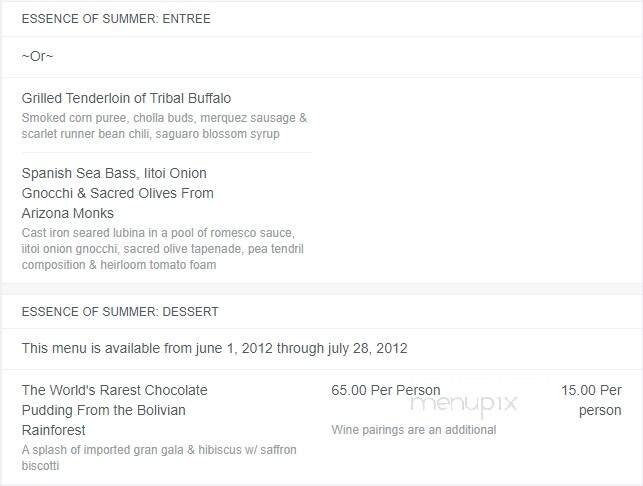This screenshot has height=486, width=643.
Task: Click the 15.00 Per person price
Action: point(590,400)
